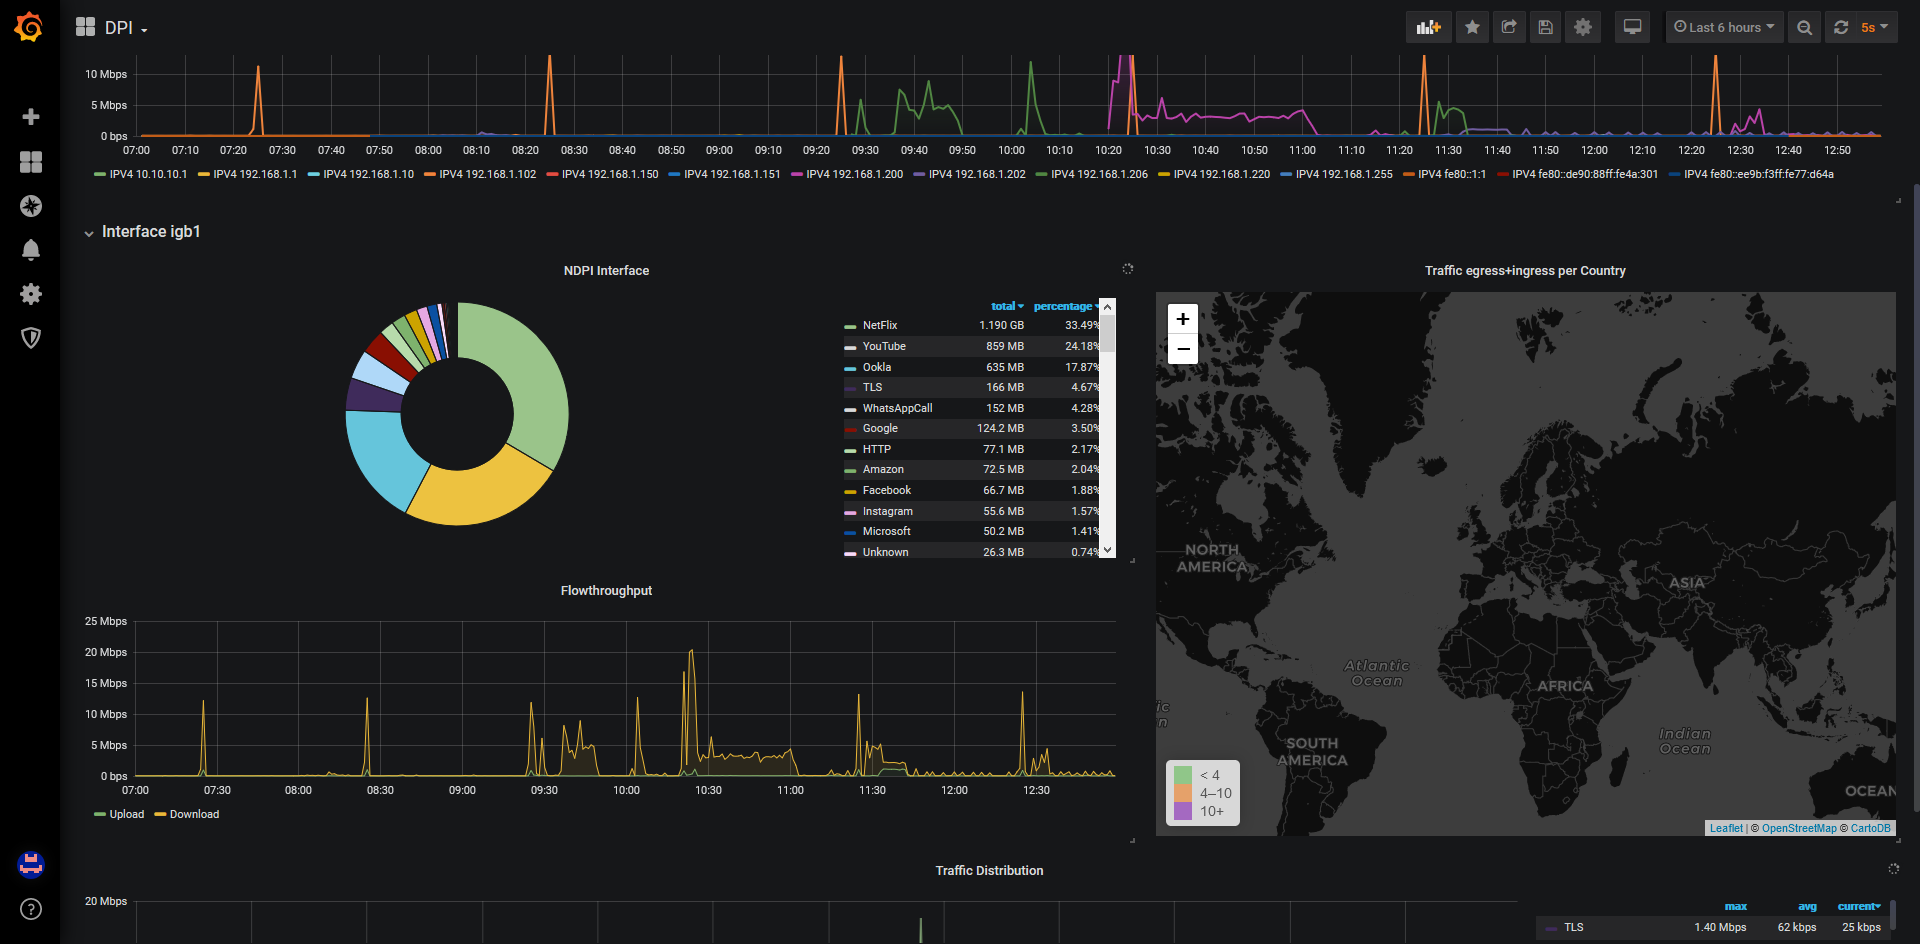
Task: Sort pie legend by percentage column
Action: pos(1065,306)
